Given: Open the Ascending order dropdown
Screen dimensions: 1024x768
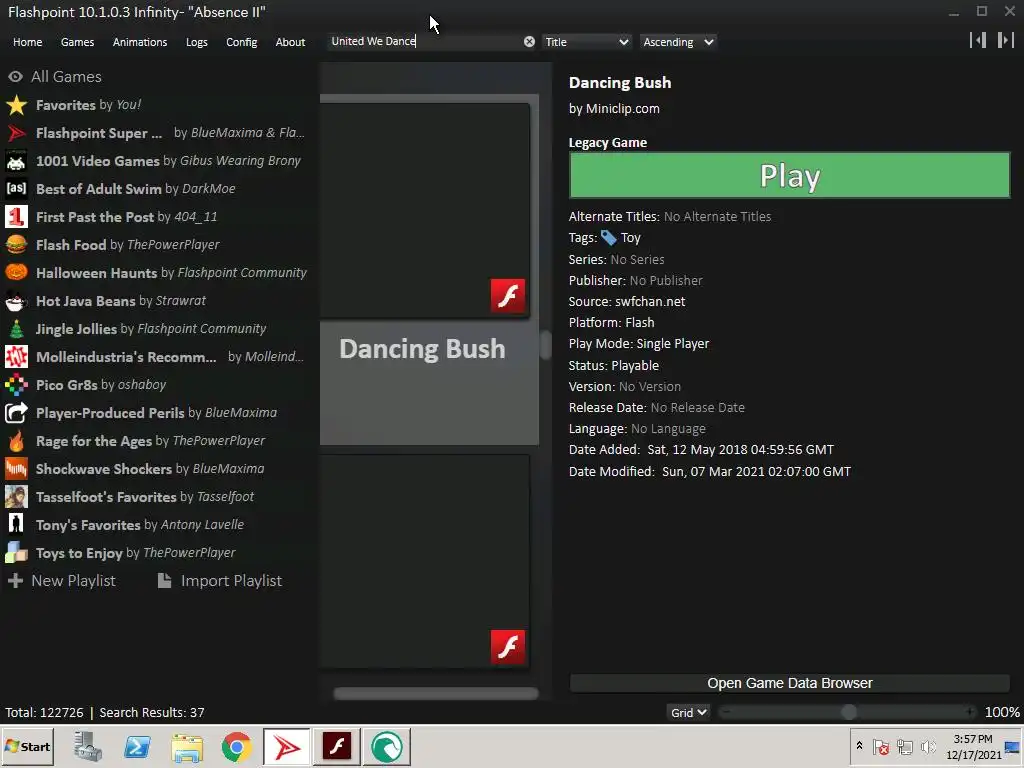Looking at the screenshot, I should click(678, 42).
